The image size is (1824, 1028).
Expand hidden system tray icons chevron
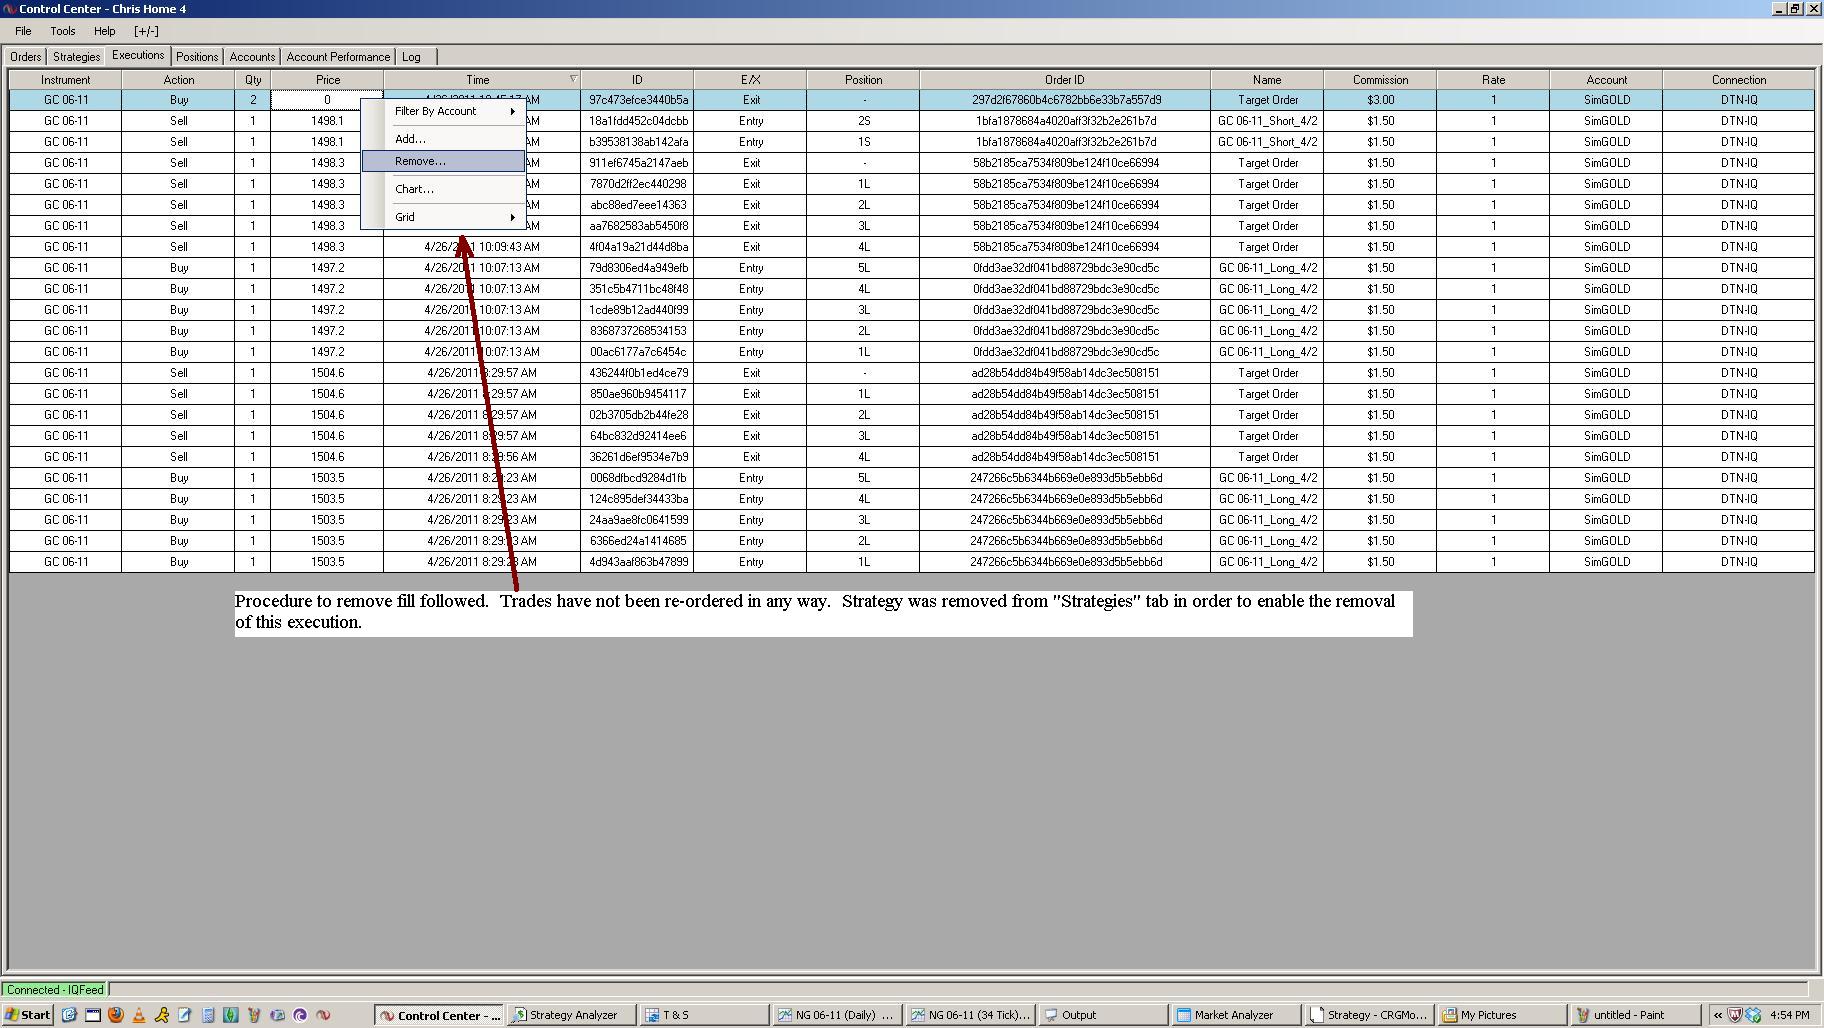[1718, 1015]
